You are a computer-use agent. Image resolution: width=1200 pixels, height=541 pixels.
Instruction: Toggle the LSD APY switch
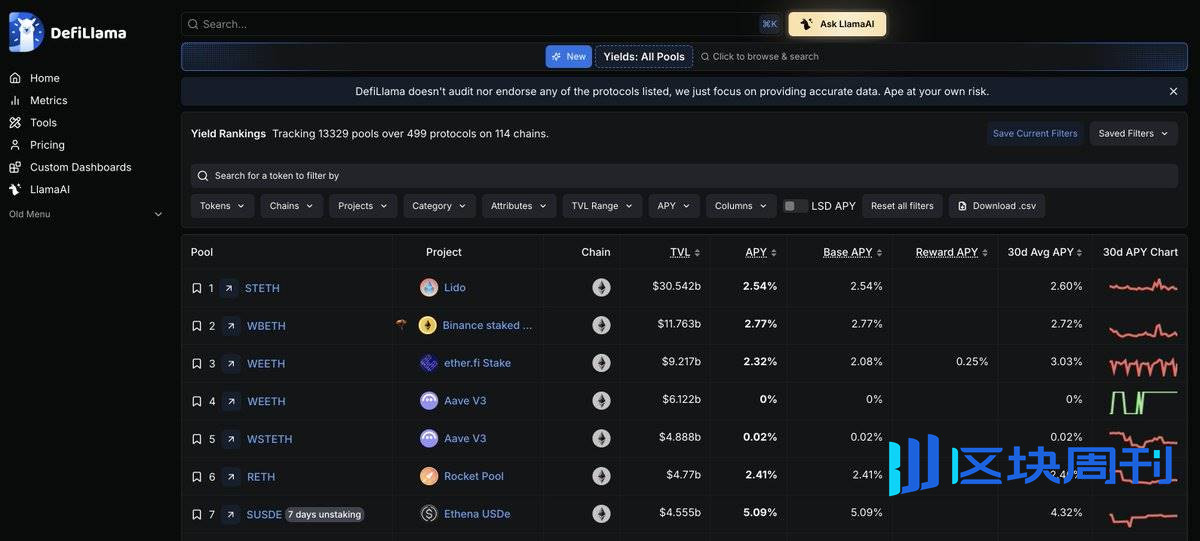[796, 206]
